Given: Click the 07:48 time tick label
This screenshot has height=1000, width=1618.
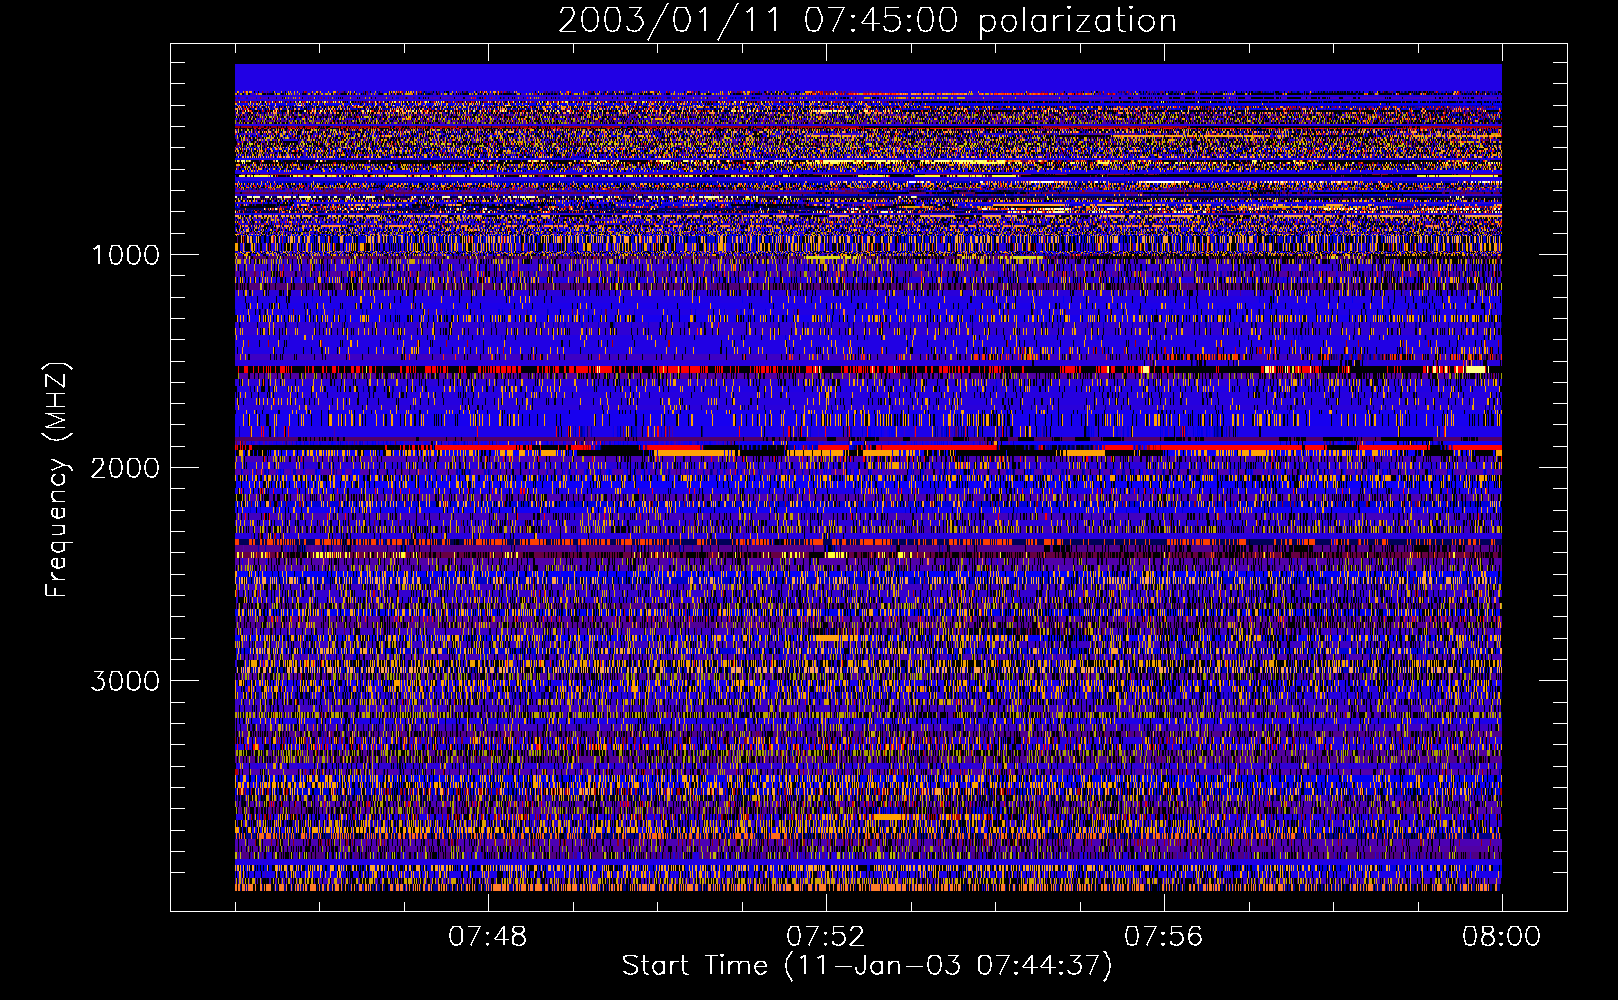Looking at the screenshot, I should pos(487,937).
